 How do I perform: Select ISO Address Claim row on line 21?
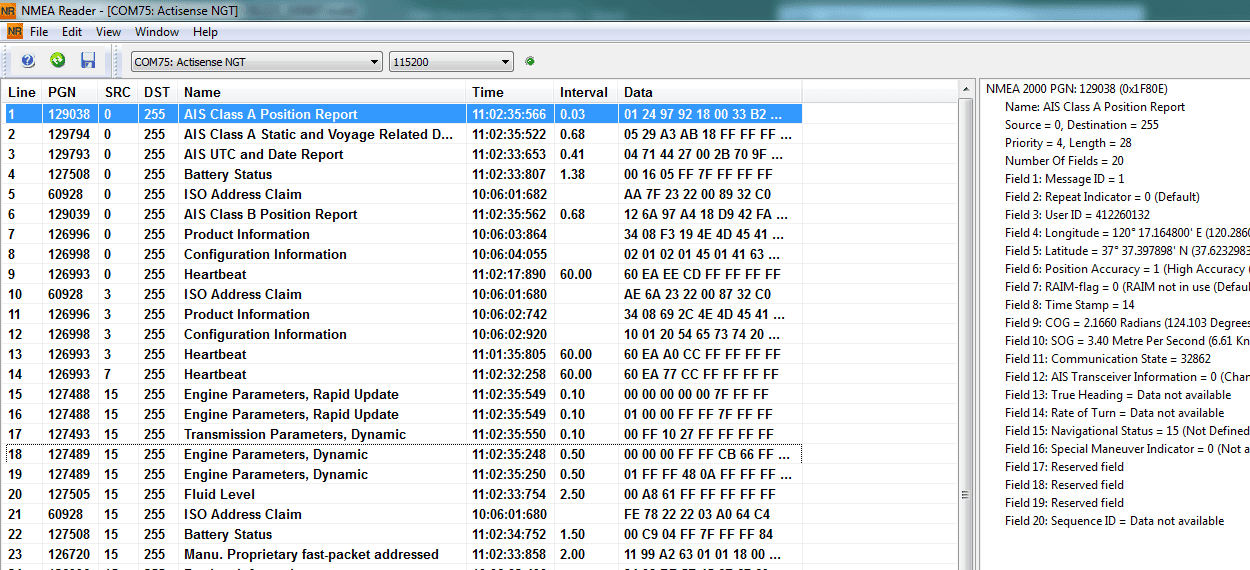coord(402,514)
